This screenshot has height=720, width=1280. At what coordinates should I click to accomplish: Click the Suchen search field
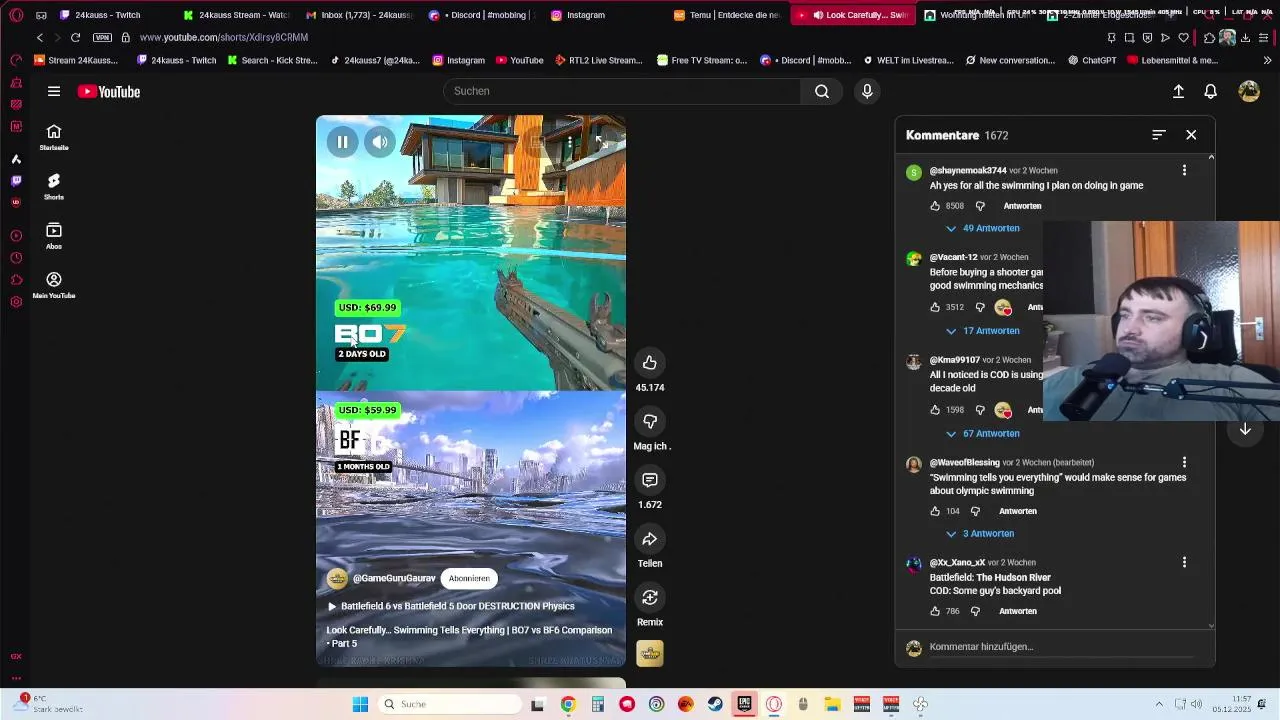[621, 91]
